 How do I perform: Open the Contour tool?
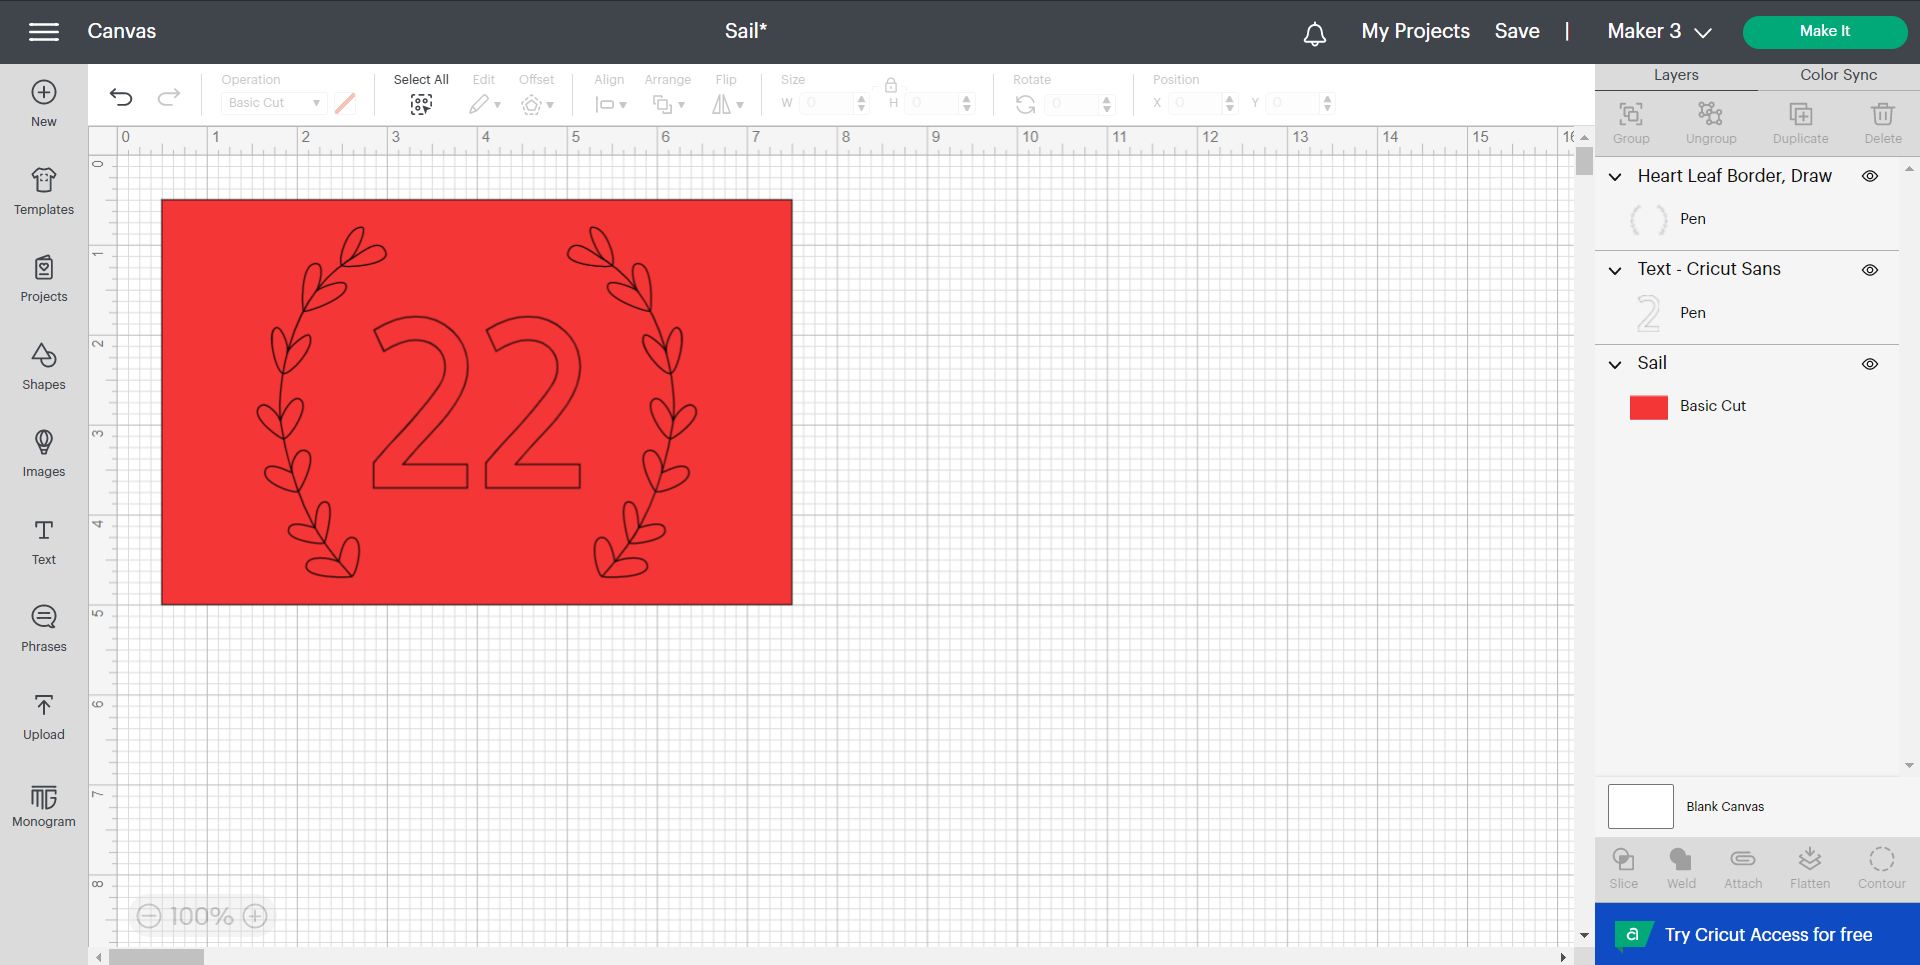(x=1881, y=866)
